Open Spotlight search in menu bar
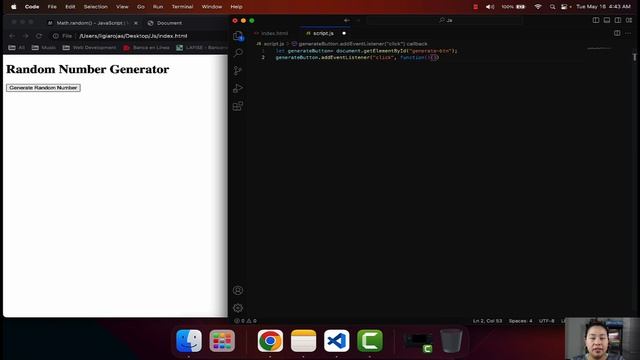640x360 pixels. coord(552,7)
